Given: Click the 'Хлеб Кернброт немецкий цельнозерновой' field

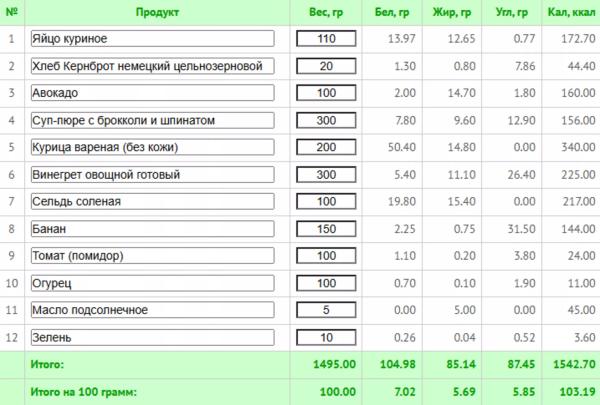Looking at the screenshot, I should click(x=153, y=66).
